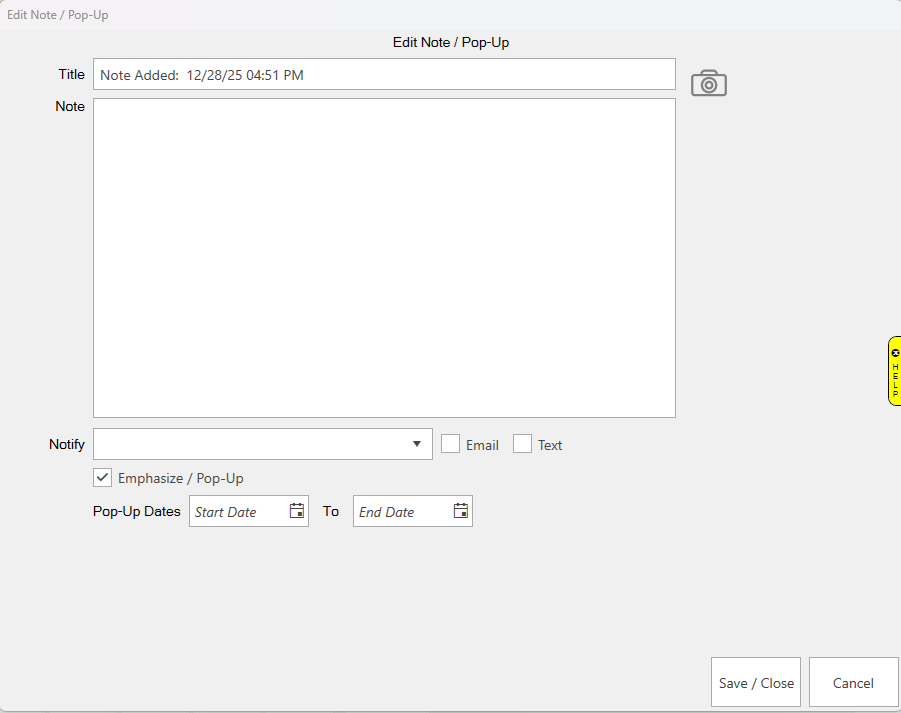Open the End Date calendar picker icon

pyautogui.click(x=461, y=511)
